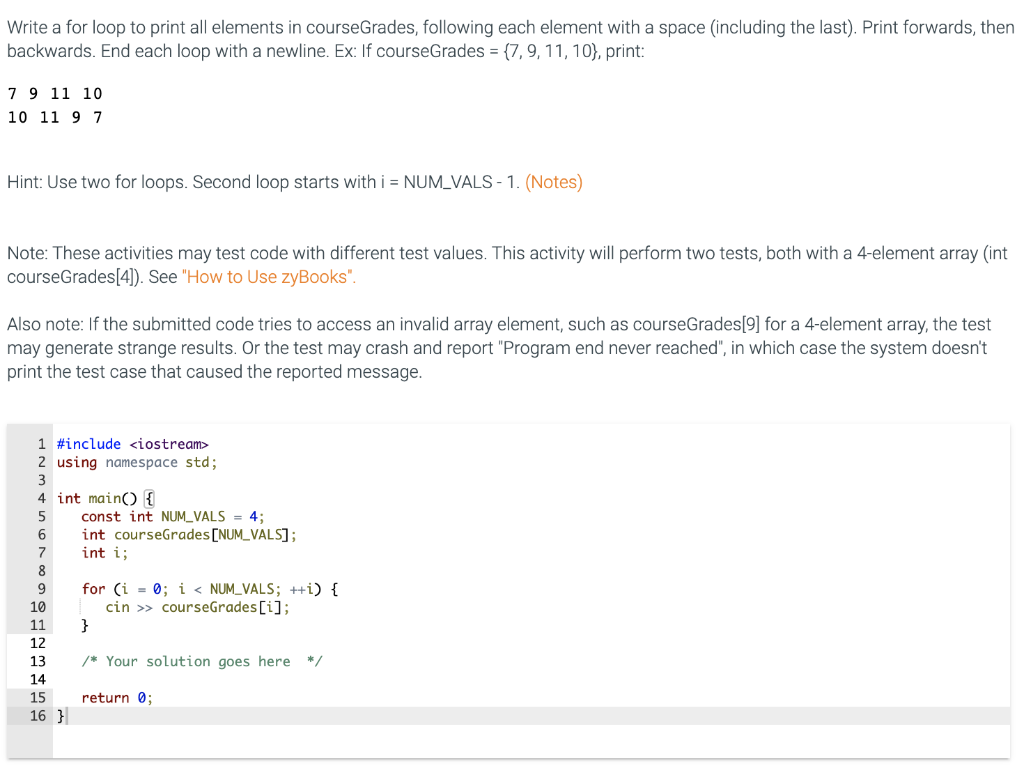
Task: Click line number 9 in the gutter
Action: (40, 588)
